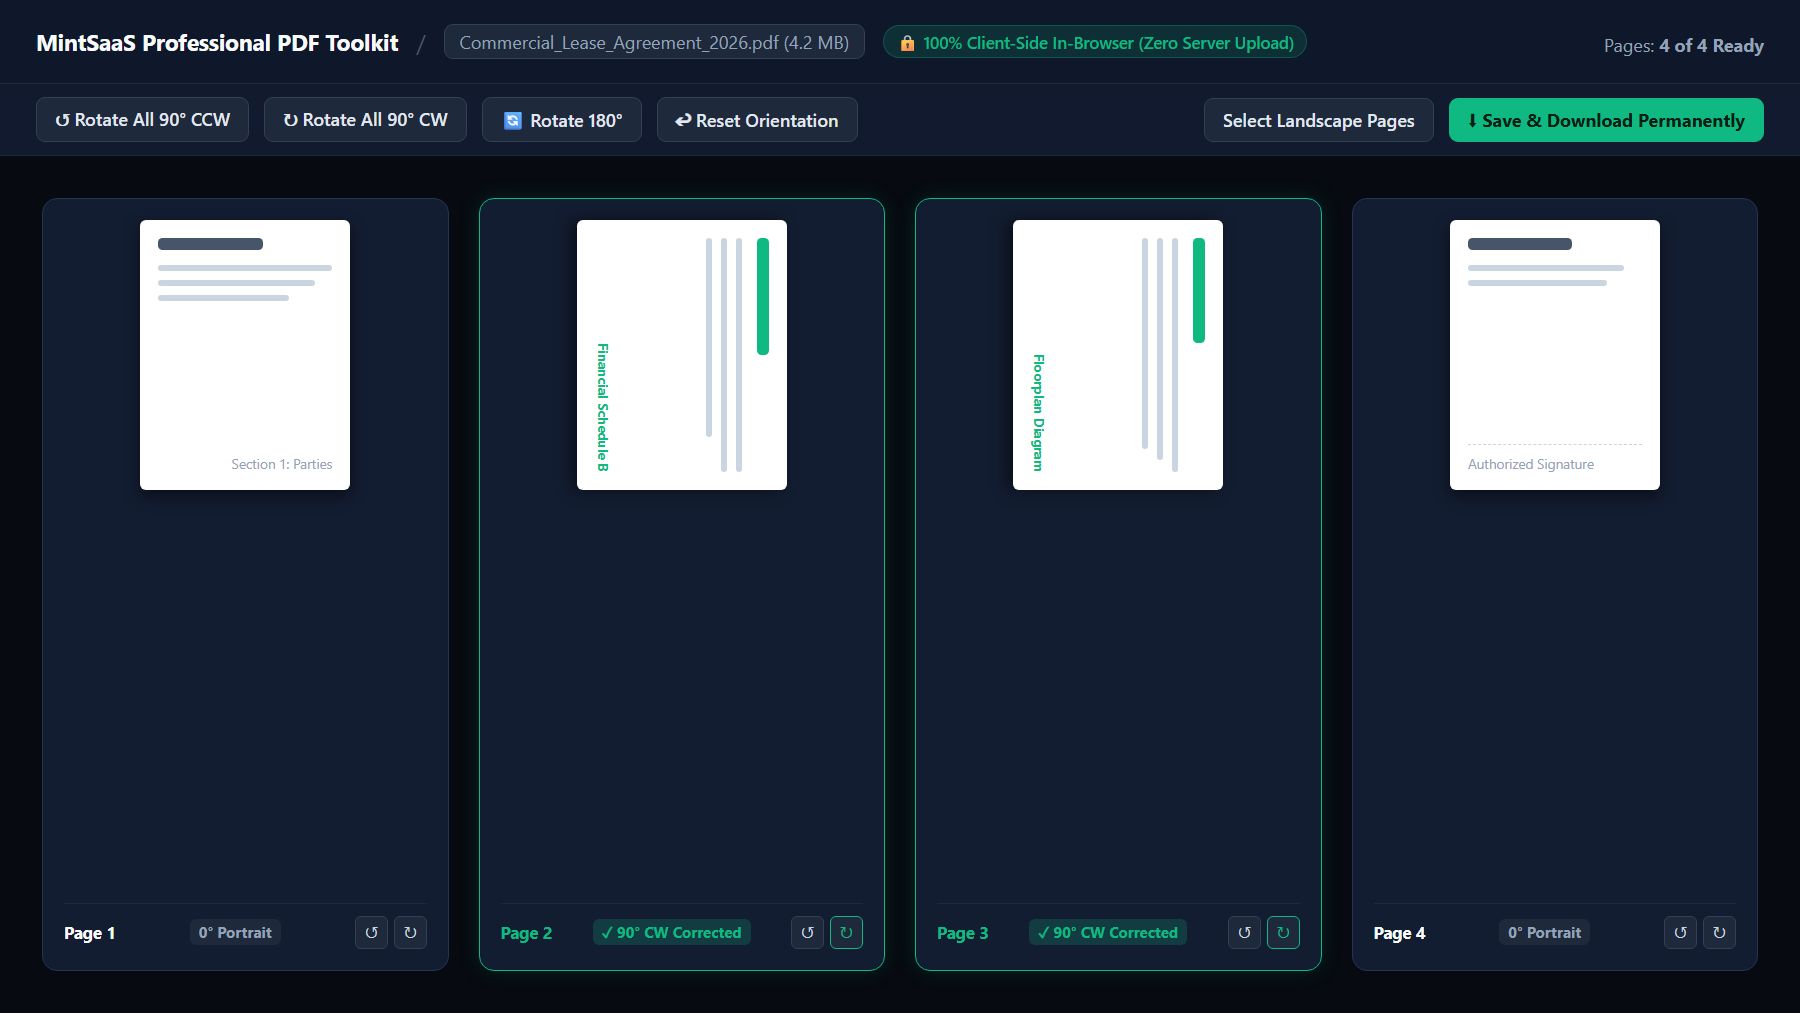Click Page 3 90° CW Corrected badge
The image size is (1800, 1013).
click(1108, 932)
